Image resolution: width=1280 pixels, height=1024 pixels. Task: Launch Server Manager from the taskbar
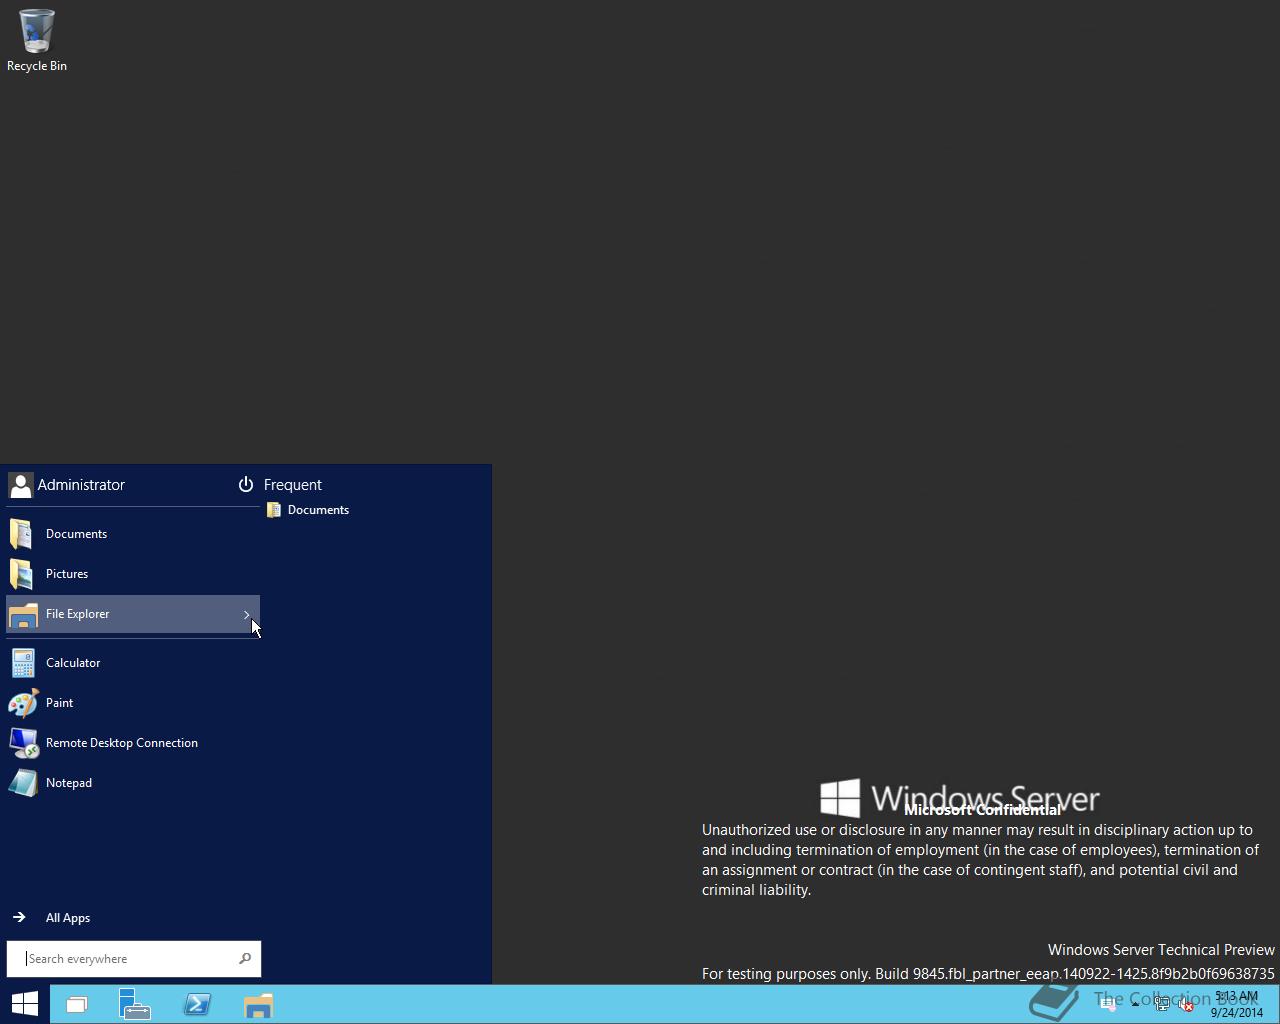(135, 1004)
